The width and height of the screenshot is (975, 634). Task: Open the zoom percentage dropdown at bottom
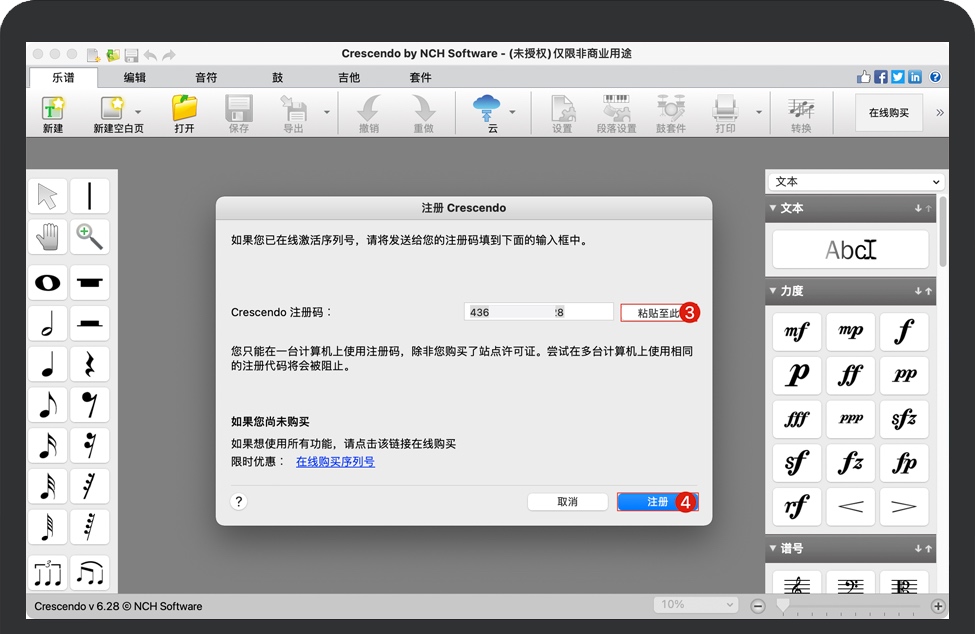(696, 604)
